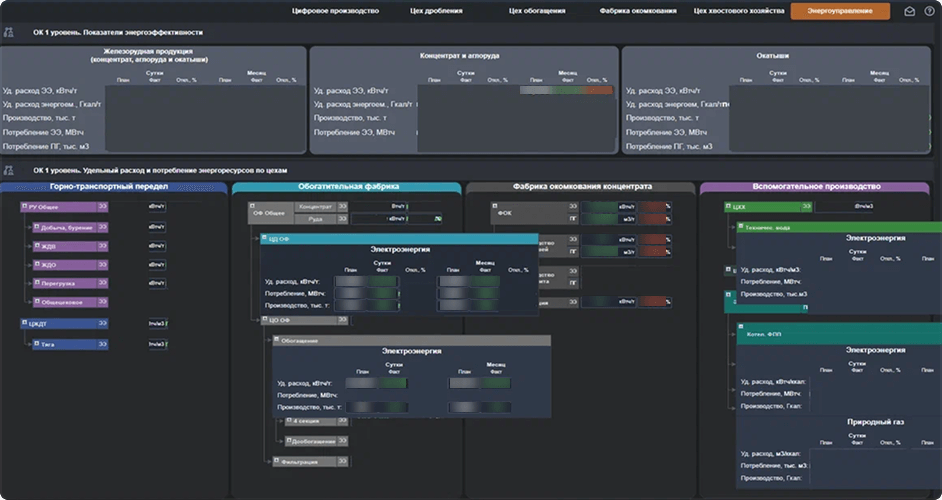This screenshot has height=500, width=942.
Task: Click ЭЭ badge on Добыча, бурение node
Action: click(103, 227)
